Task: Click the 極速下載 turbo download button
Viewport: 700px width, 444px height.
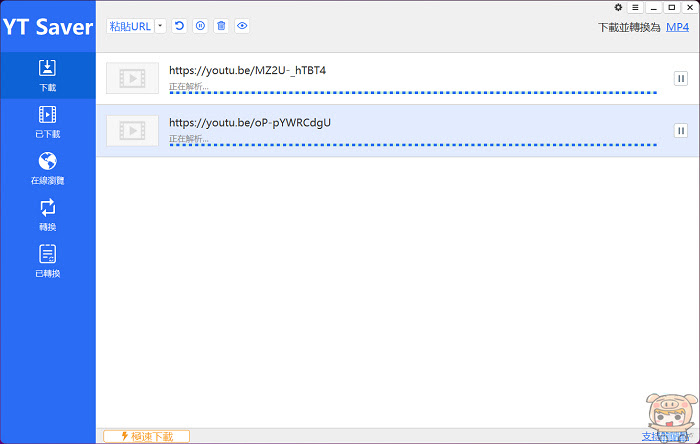Action: [x=146, y=436]
